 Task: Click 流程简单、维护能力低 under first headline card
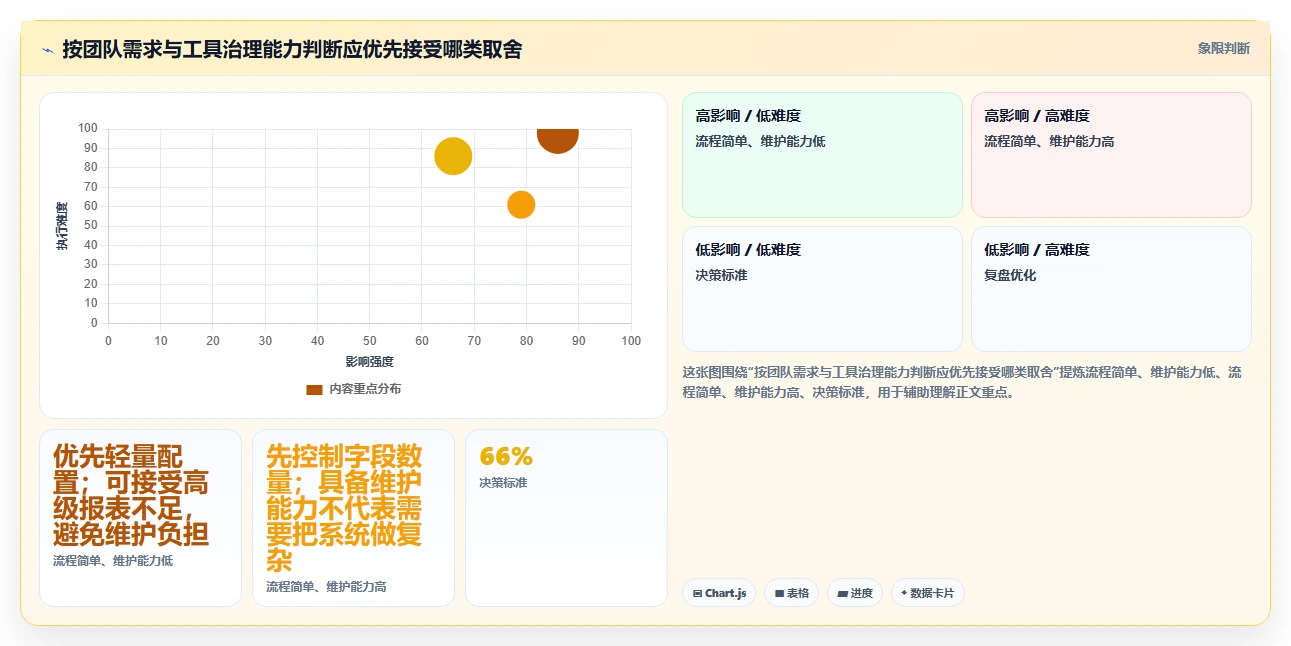coord(113,561)
